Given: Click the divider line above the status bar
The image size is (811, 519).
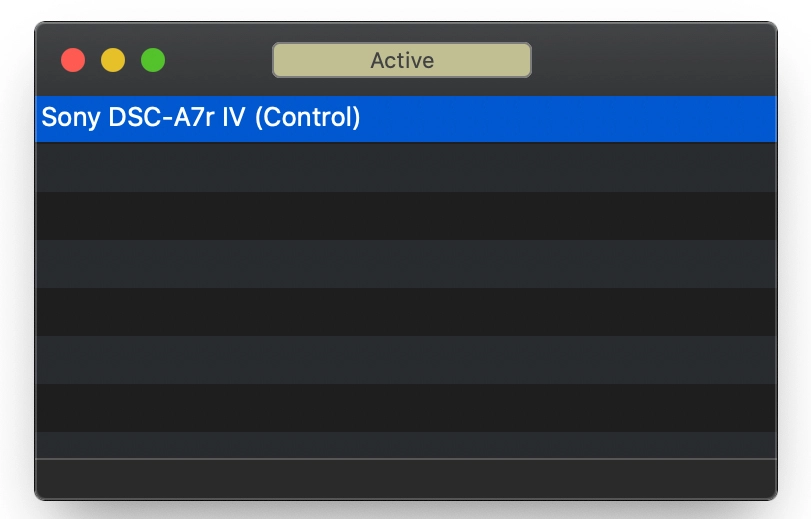Looking at the screenshot, I should point(406,459).
